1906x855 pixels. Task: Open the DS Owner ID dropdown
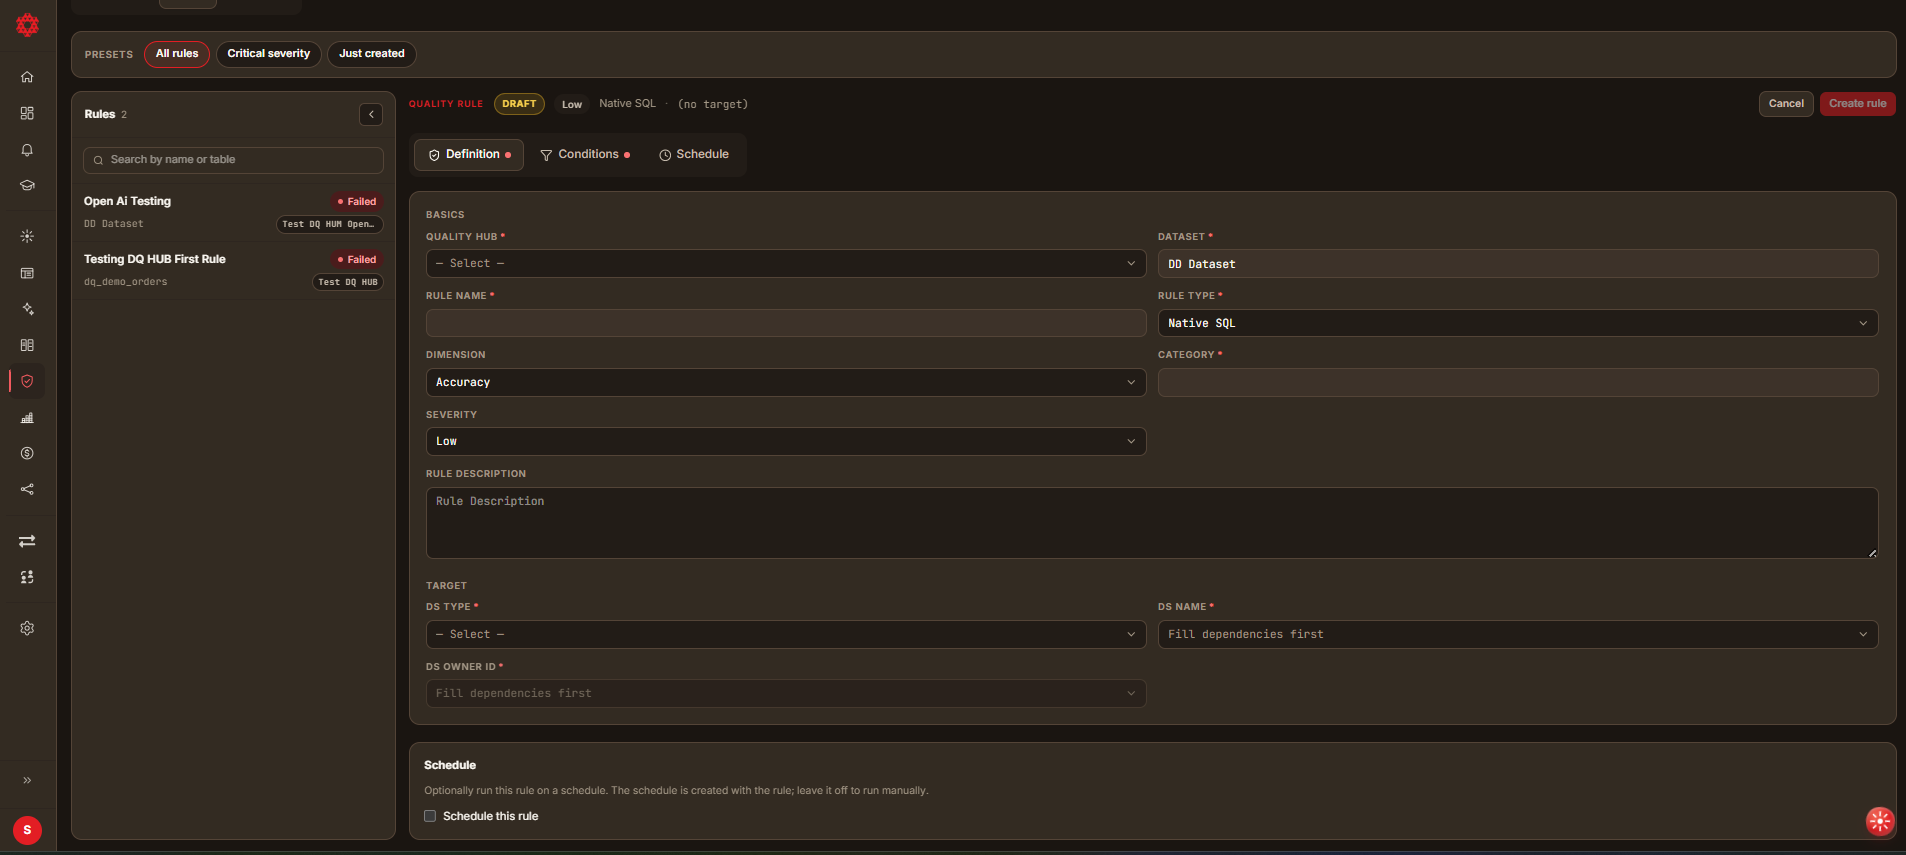(x=786, y=693)
